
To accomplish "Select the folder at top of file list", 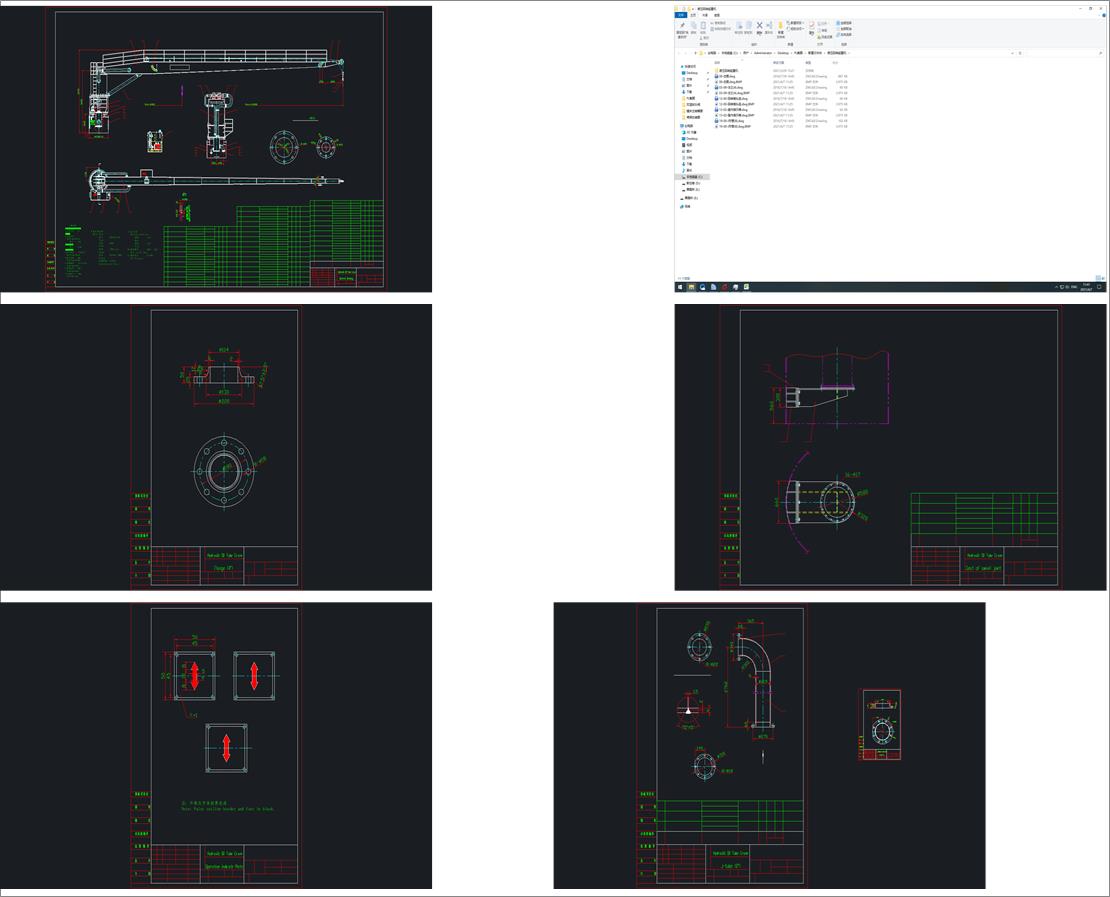I will [728, 71].
